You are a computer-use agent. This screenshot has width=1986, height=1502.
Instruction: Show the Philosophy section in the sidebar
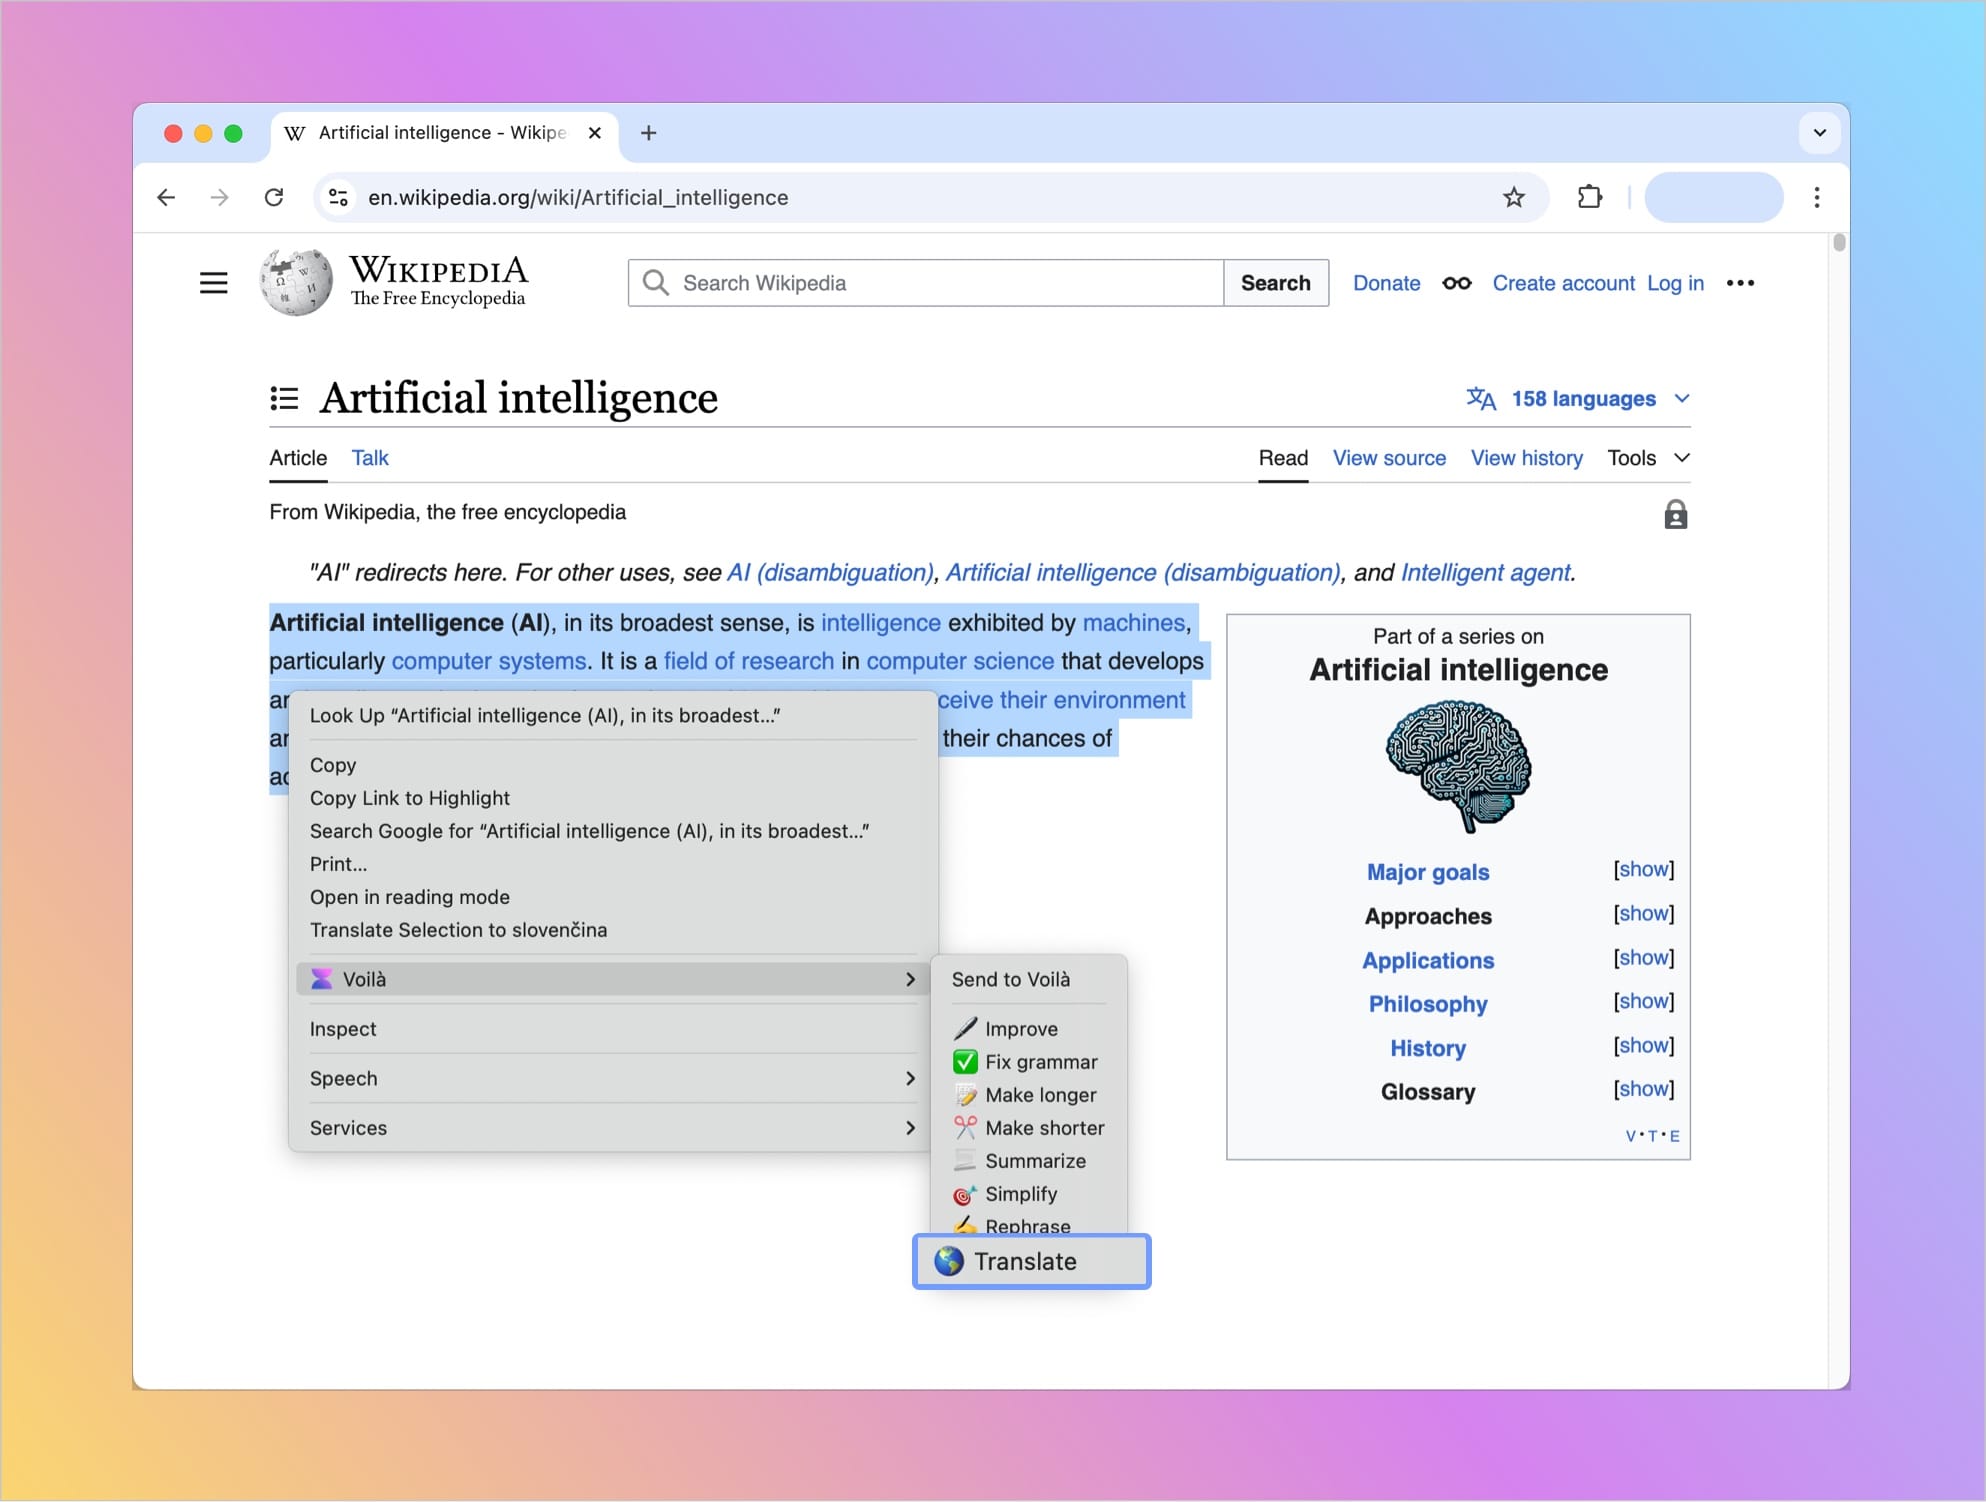pos(1643,1001)
